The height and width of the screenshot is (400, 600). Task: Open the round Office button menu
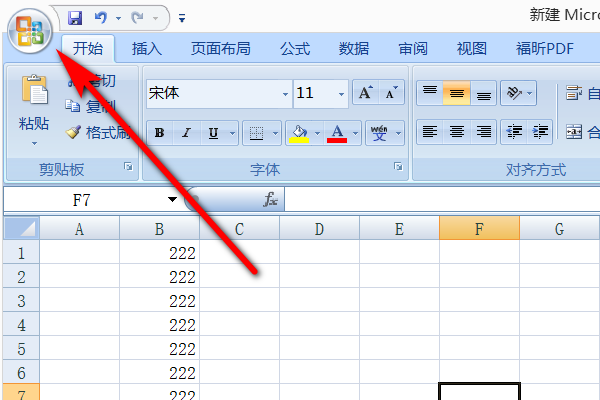coord(29,31)
